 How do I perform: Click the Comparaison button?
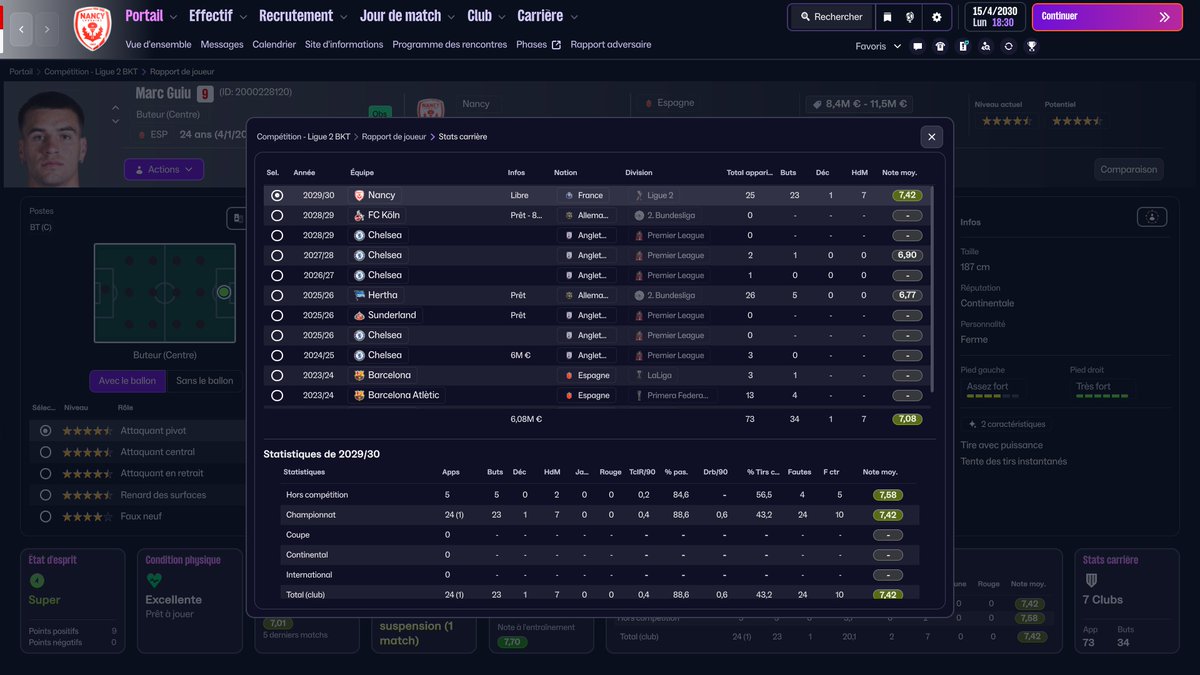1128,170
